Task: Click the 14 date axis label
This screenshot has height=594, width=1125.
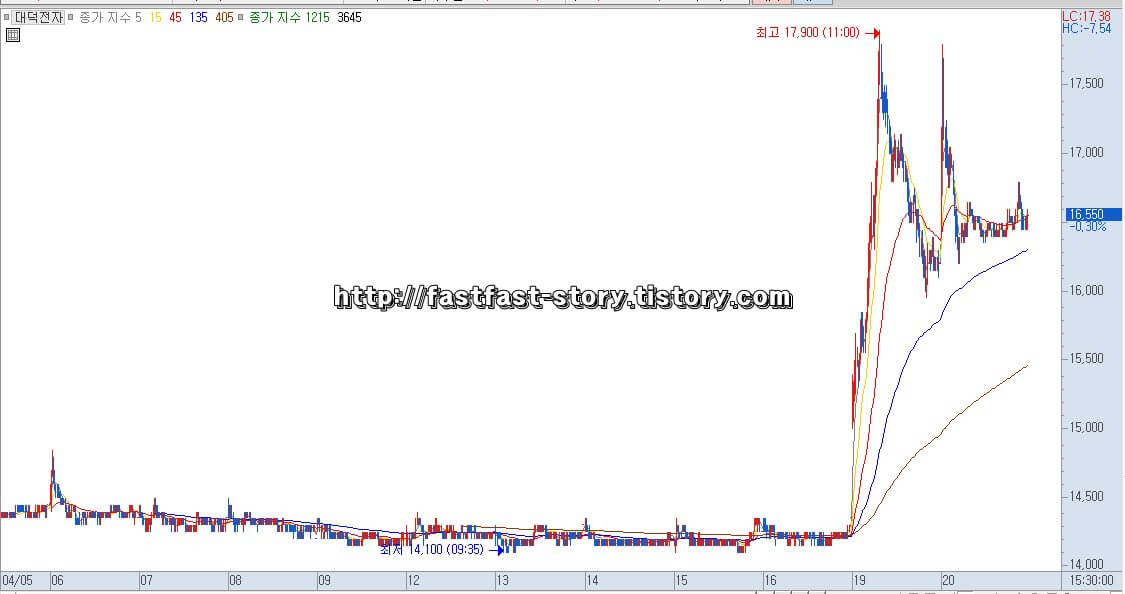Action: 592,580
